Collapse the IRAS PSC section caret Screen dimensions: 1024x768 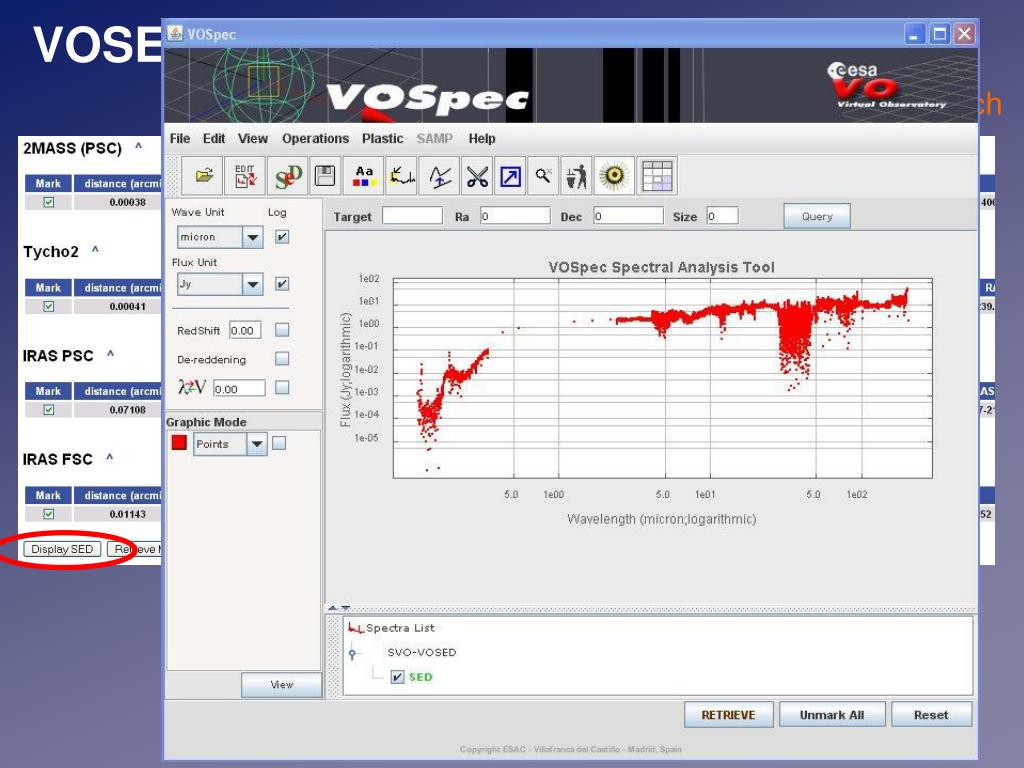[110, 354]
